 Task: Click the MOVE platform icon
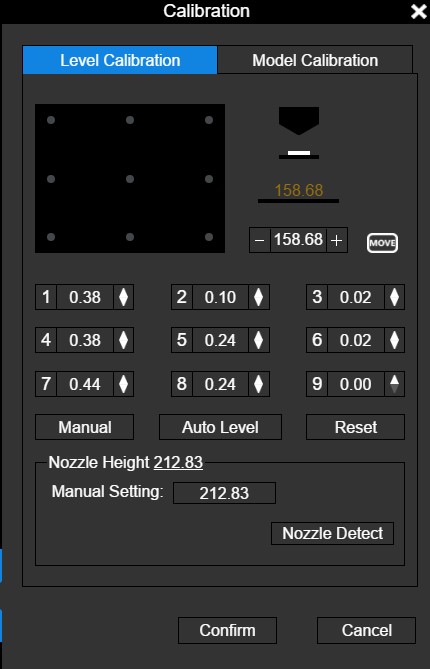click(382, 243)
